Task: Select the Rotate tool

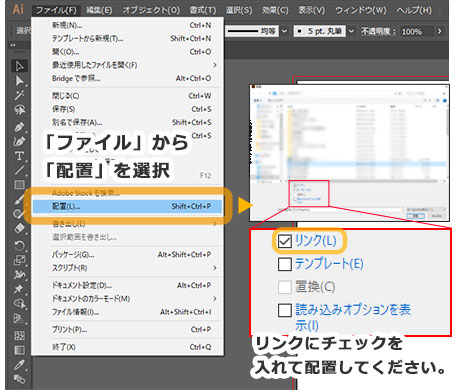Action: click(19, 246)
